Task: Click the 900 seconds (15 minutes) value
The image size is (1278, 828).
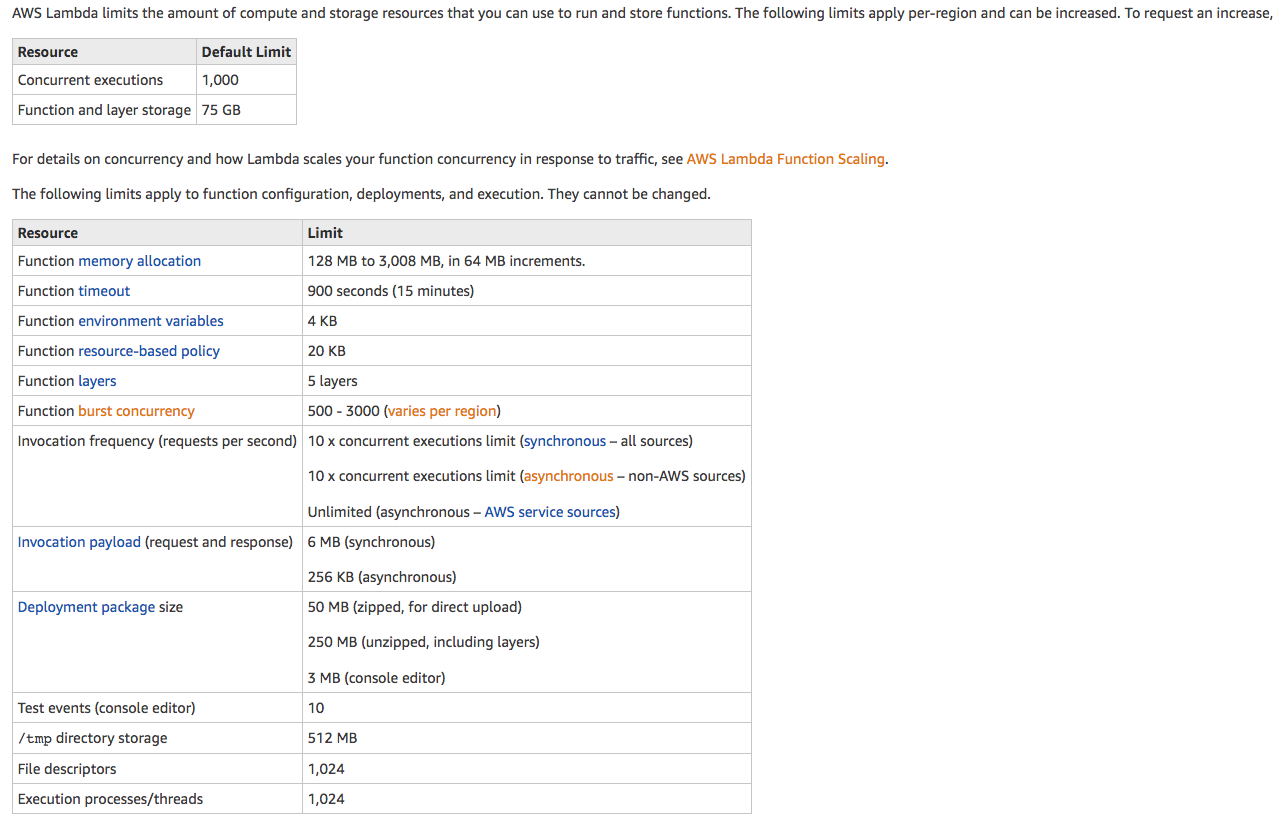Action: (x=391, y=291)
